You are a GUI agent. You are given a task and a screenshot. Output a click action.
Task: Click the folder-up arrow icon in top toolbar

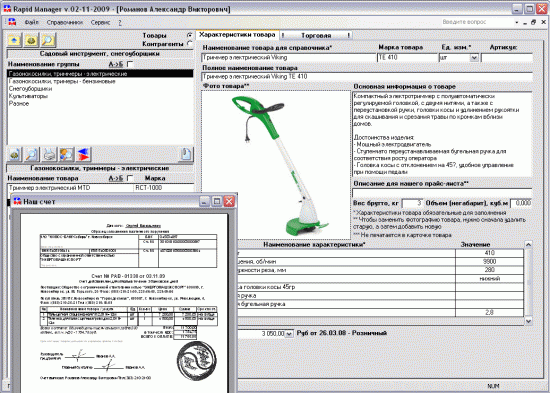point(14,40)
